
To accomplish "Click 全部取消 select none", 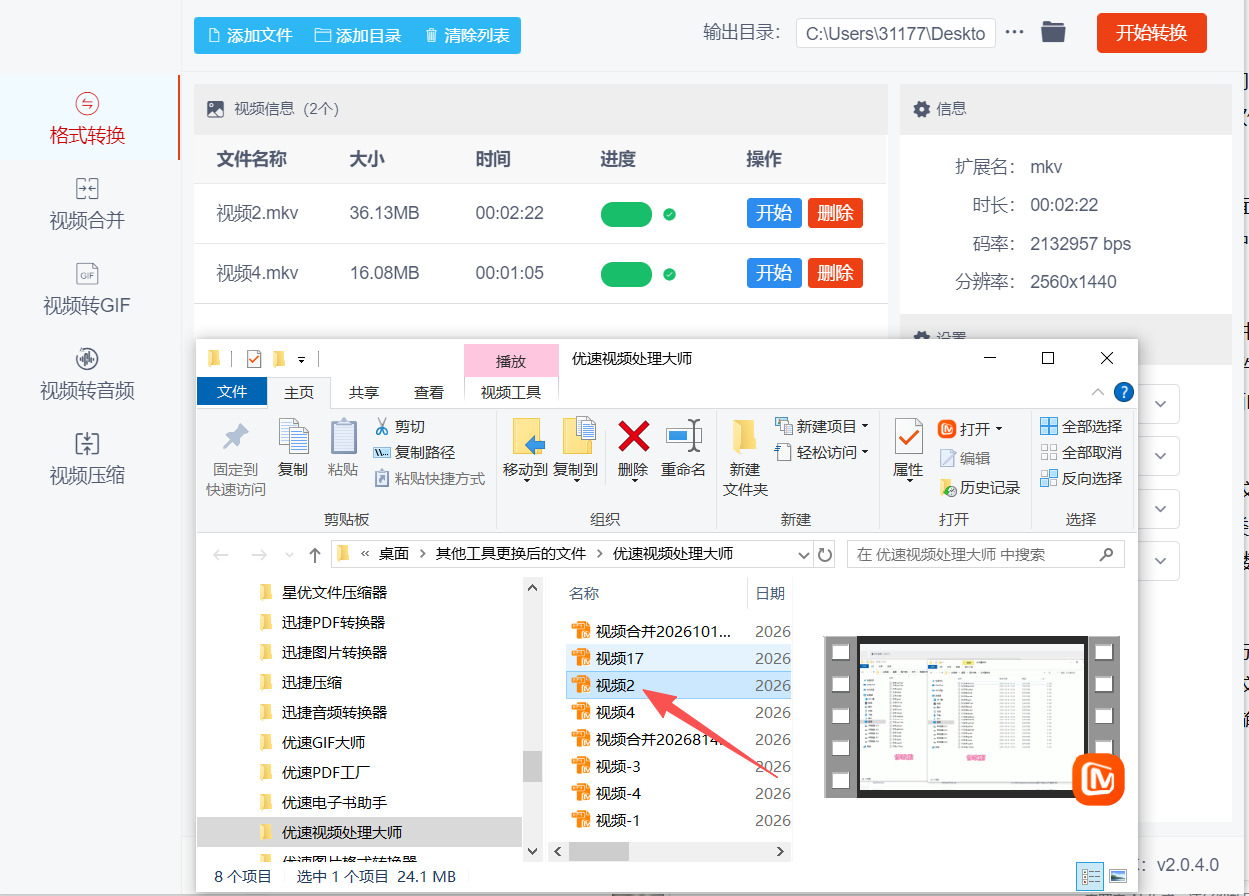I will pos(1081,453).
